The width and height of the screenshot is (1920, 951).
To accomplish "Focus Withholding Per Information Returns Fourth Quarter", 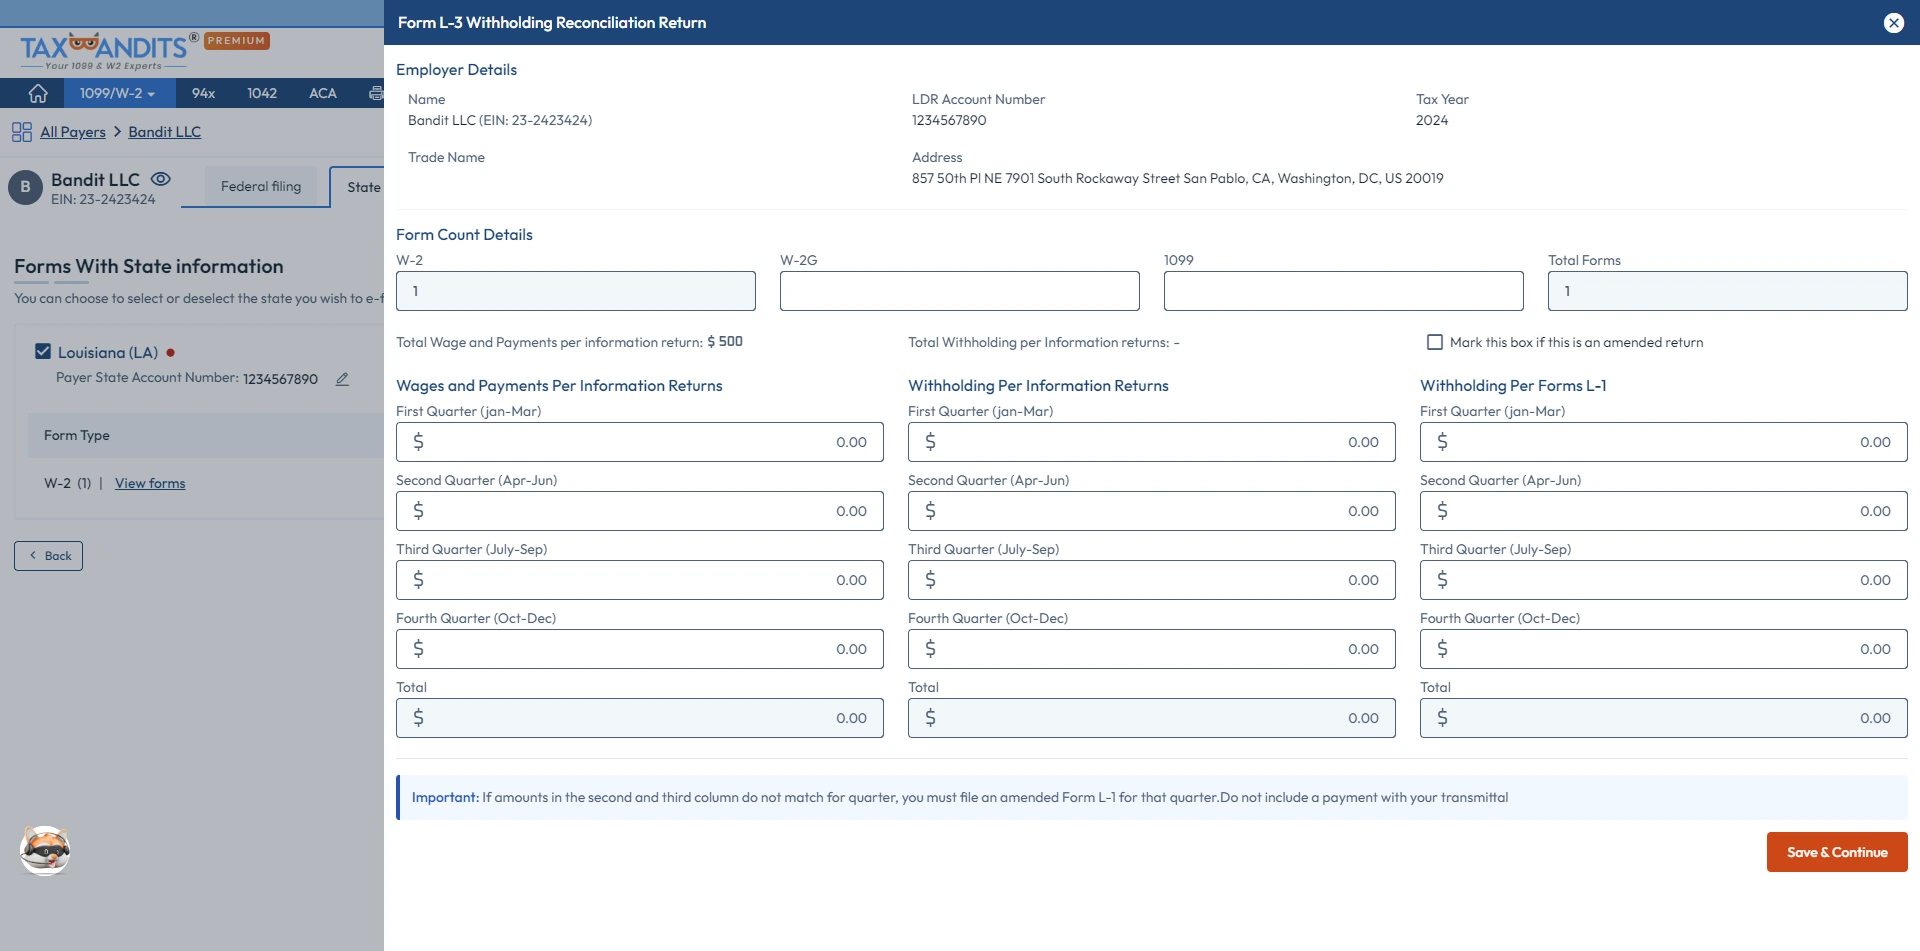I will pyautogui.click(x=1152, y=649).
